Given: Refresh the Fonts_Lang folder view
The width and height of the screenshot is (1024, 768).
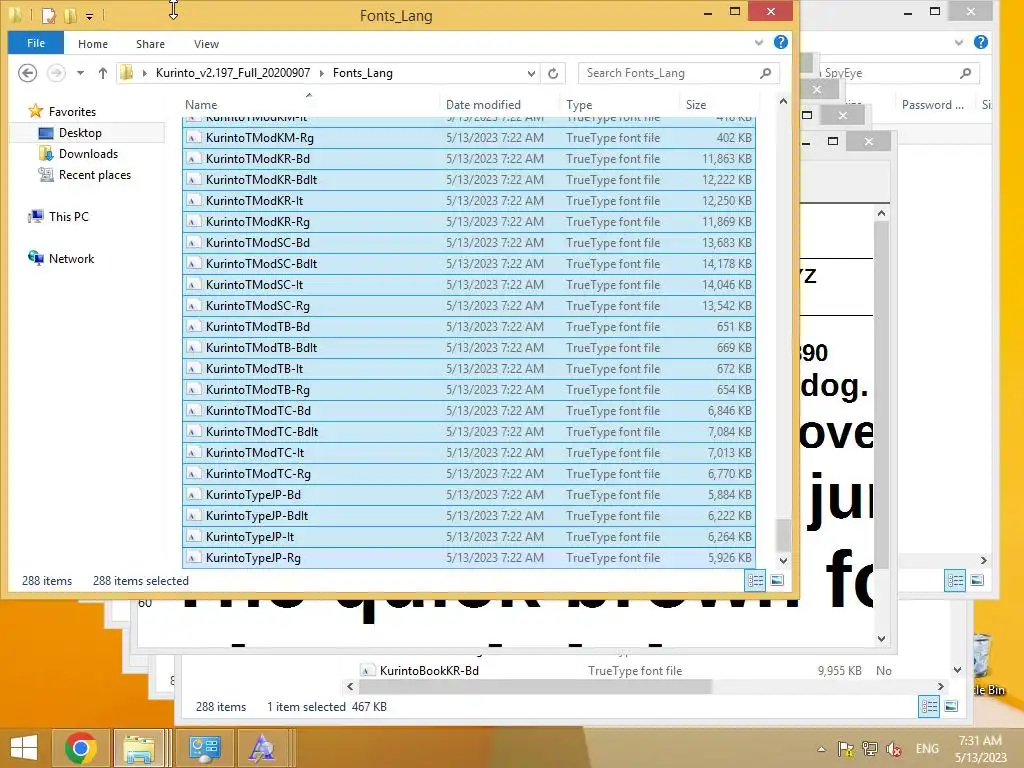Looking at the screenshot, I should tap(553, 73).
